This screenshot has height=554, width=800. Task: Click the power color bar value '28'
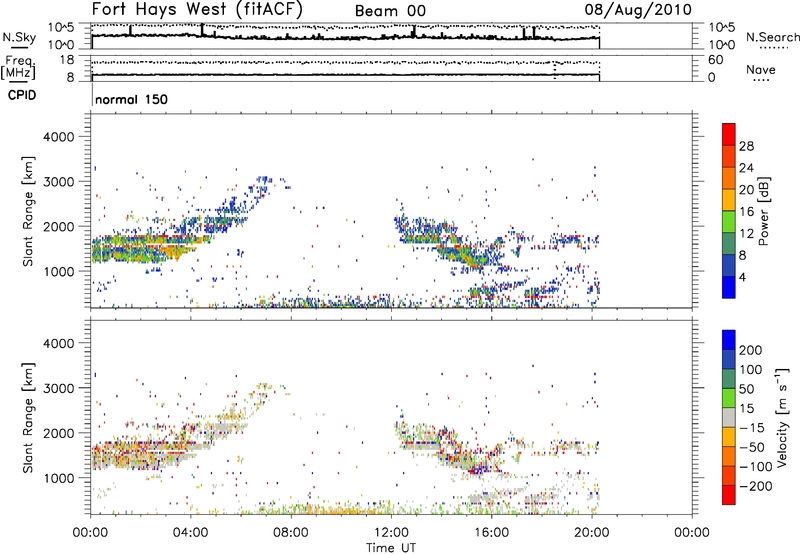point(746,146)
